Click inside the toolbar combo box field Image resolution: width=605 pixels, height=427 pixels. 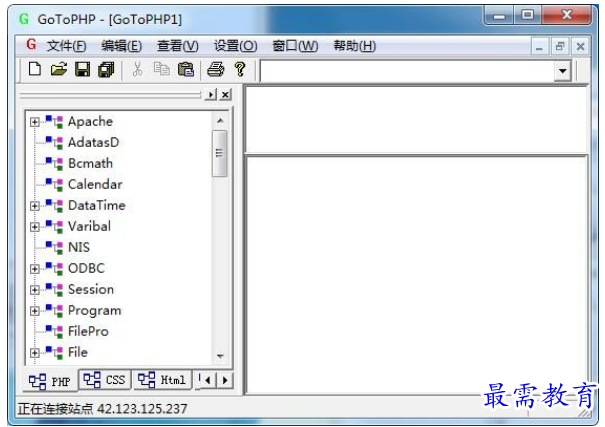tap(407, 71)
